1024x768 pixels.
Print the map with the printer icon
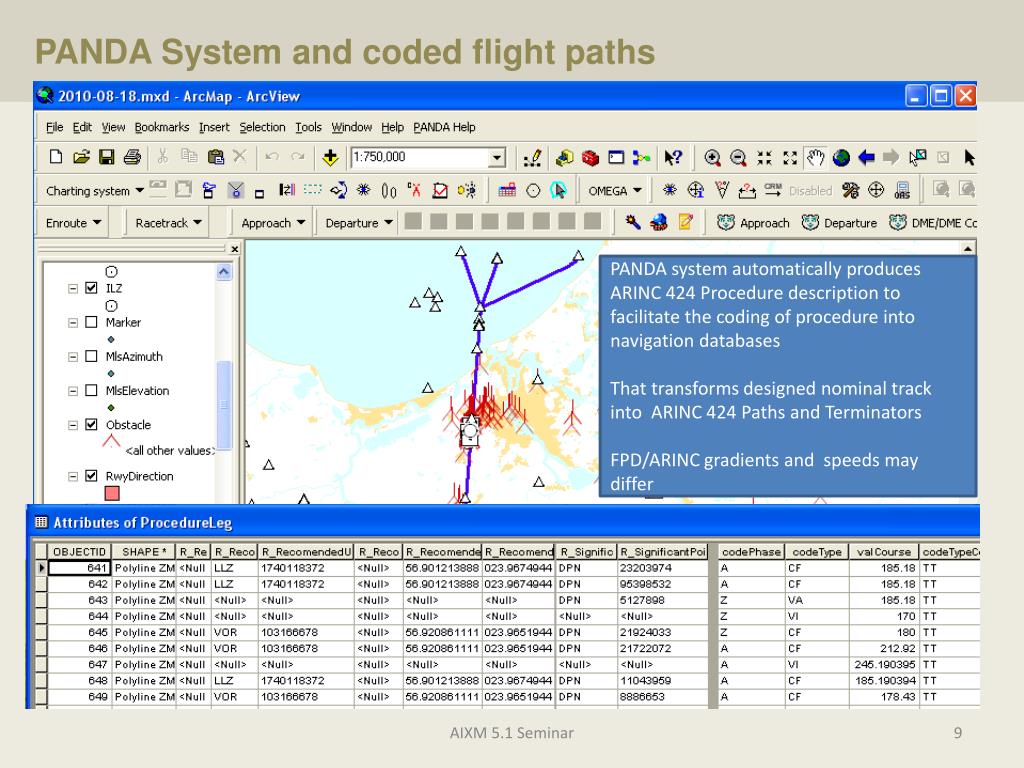click(x=132, y=157)
